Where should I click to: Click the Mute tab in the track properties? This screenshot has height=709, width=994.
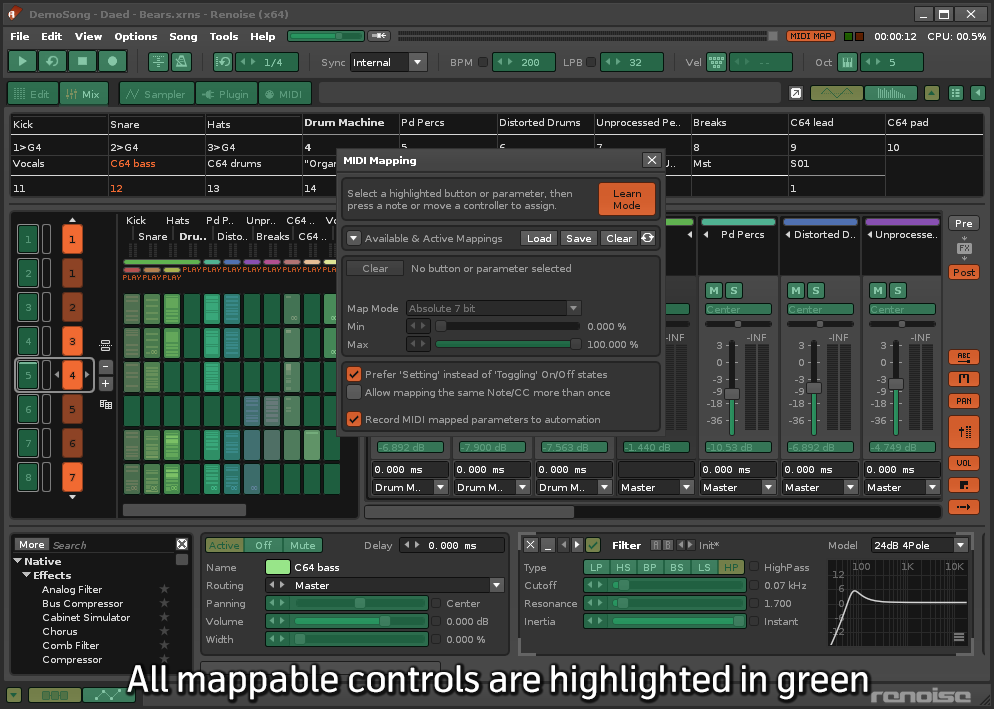click(x=302, y=545)
